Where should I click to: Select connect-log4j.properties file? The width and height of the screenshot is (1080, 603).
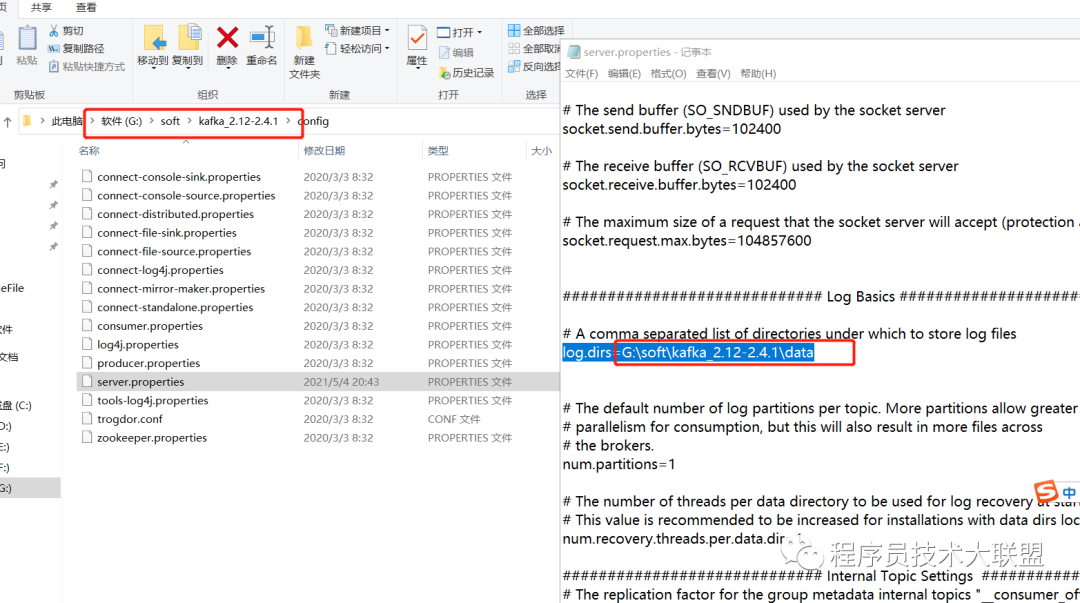tap(160, 270)
